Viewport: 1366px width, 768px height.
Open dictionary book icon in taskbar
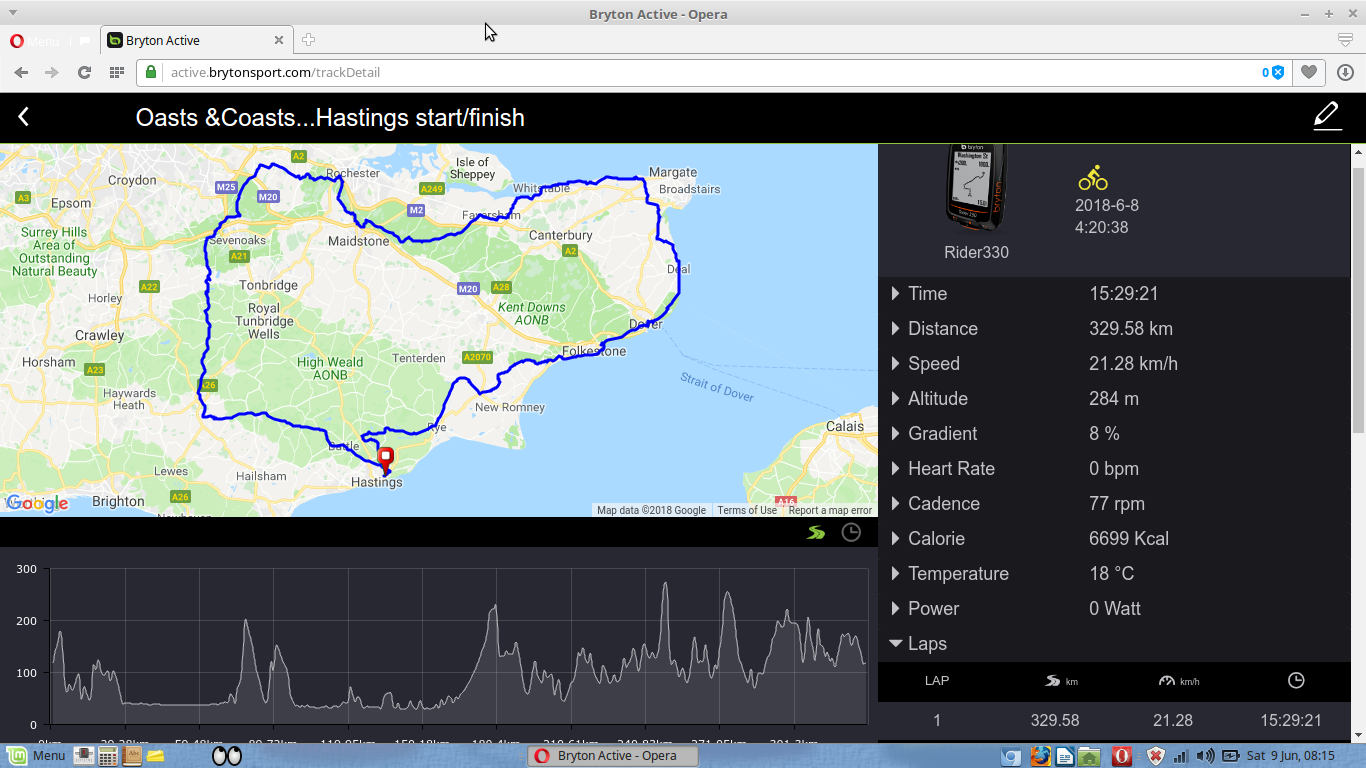click(131, 756)
